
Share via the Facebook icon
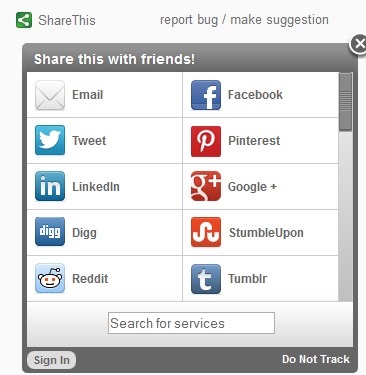(x=206, y=95)
